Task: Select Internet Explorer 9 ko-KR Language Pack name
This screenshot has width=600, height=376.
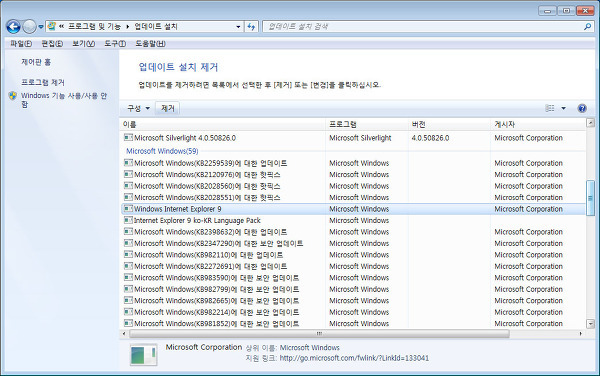Action: [x=197, y=220]
